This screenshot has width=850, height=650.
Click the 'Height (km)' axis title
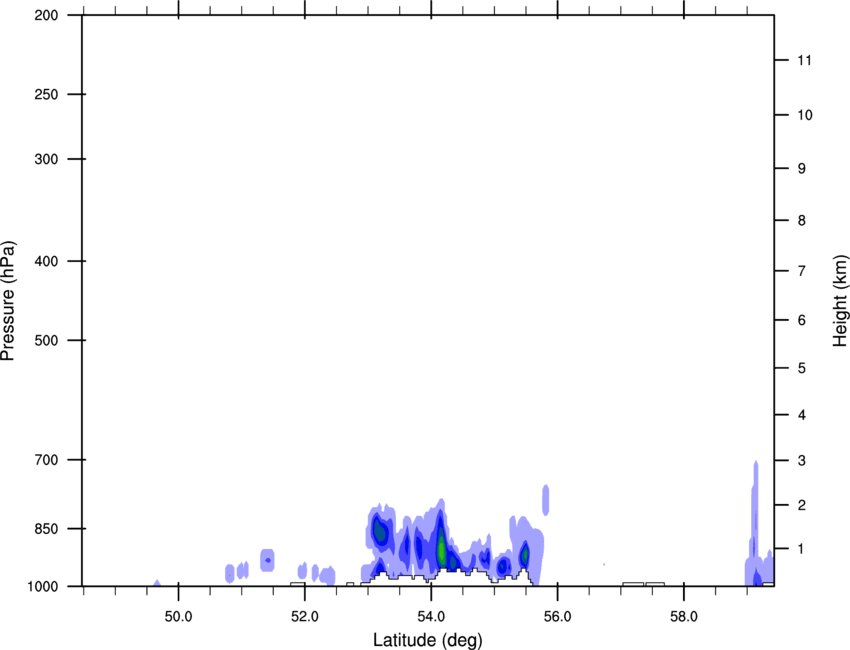(x=840, y=301)
